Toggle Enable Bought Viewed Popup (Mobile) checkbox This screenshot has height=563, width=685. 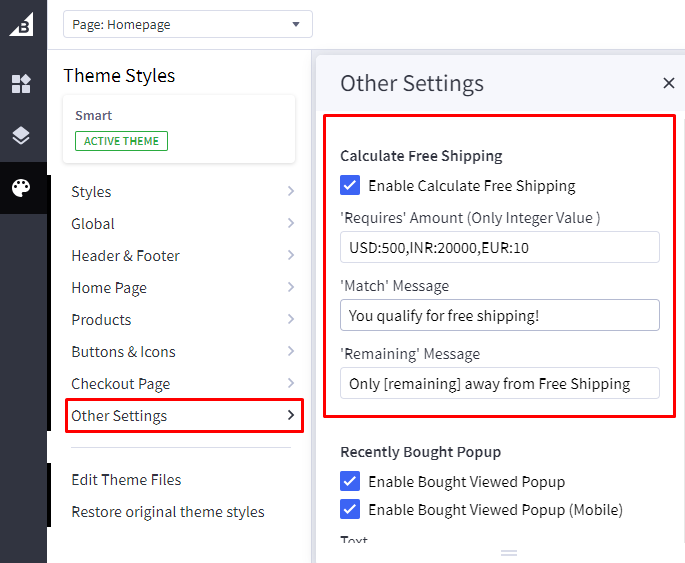pyautogui.click(x=350, y=510)
